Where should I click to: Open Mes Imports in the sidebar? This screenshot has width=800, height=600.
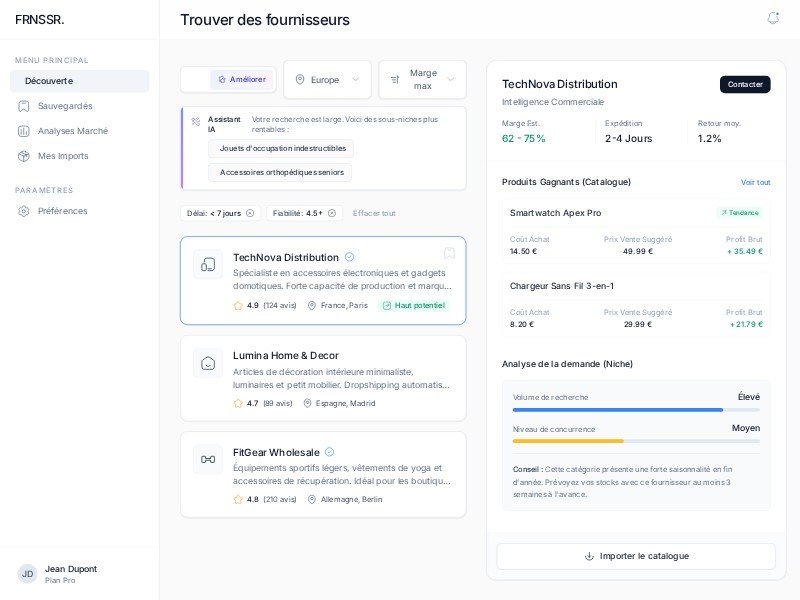click(x=63, y=156)
